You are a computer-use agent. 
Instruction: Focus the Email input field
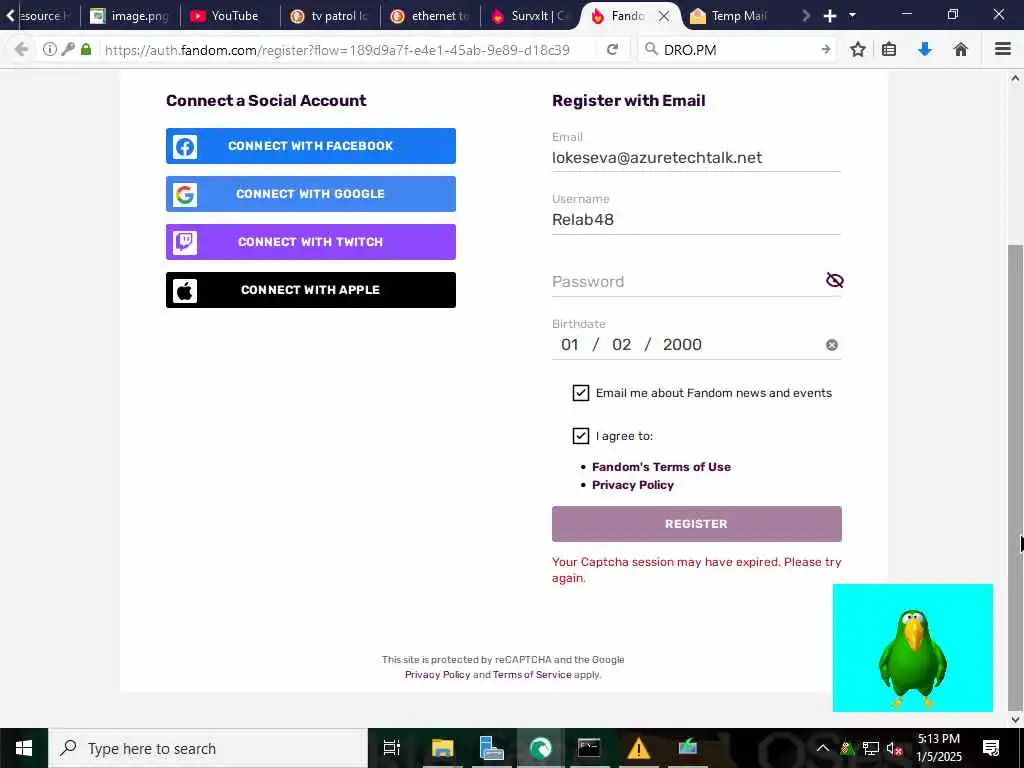(696, 158)
